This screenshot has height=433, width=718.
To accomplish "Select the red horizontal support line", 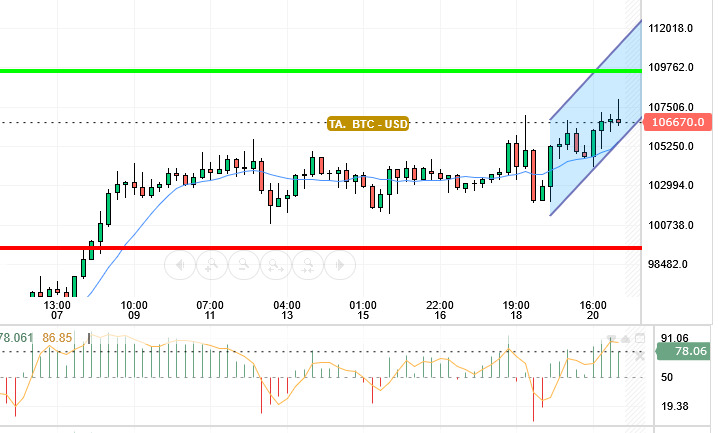I will point(321,248).
